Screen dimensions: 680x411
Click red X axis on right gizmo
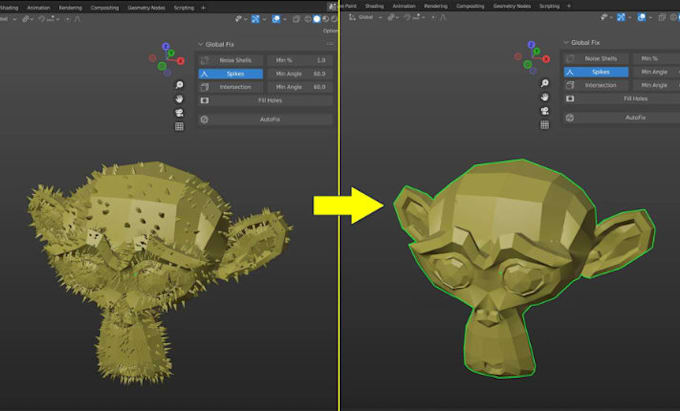[546, 59]
